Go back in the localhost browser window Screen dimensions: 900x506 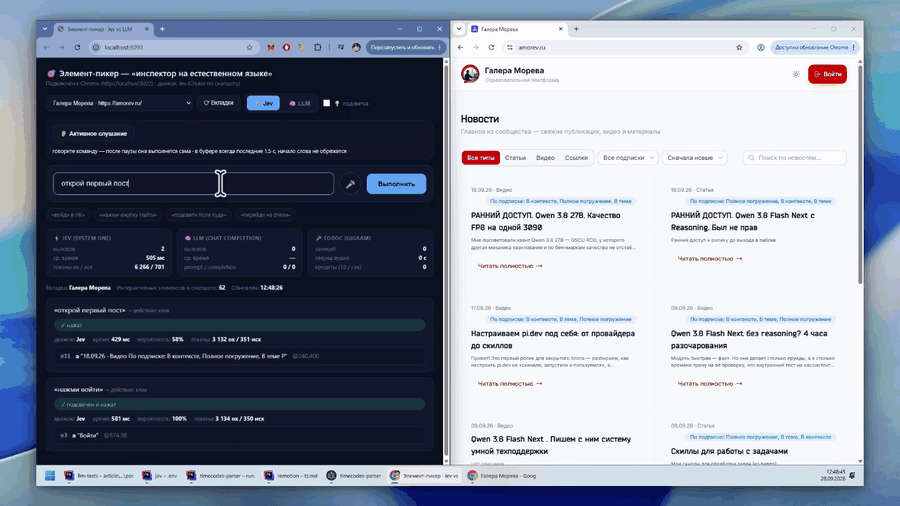(x=46, y=48)
